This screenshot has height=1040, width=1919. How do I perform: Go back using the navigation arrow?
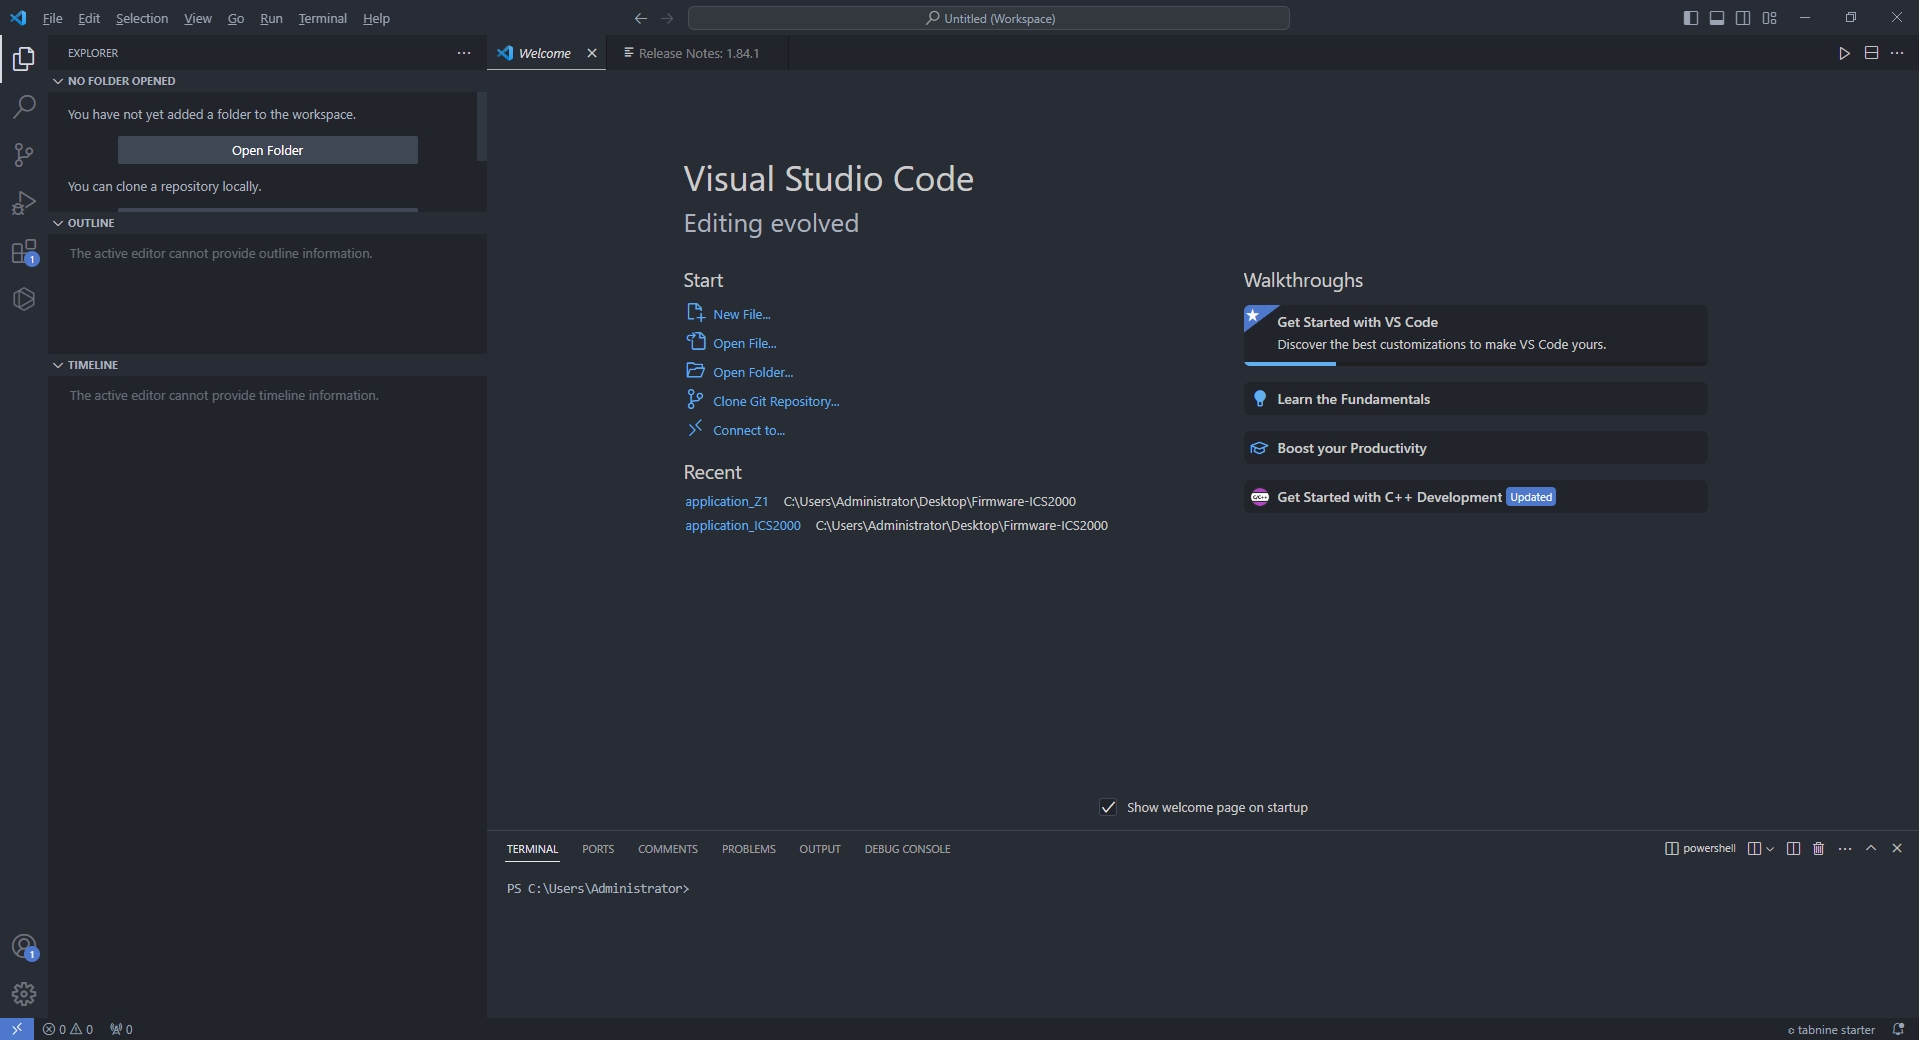pyautogui.click(x=641, y=18)
